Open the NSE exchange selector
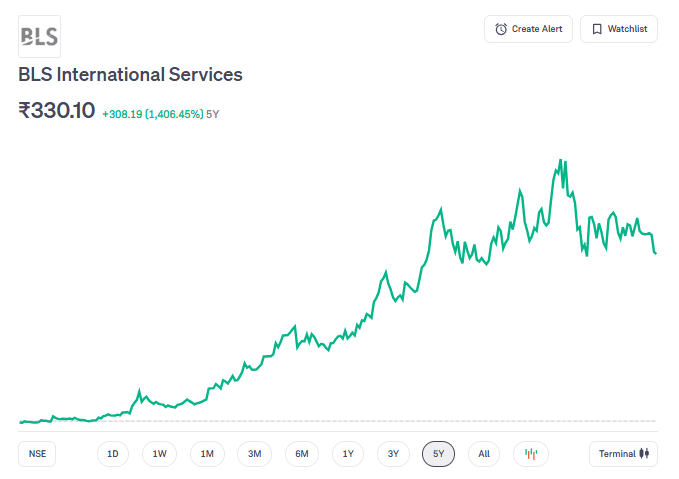 [x=37, y=454]
